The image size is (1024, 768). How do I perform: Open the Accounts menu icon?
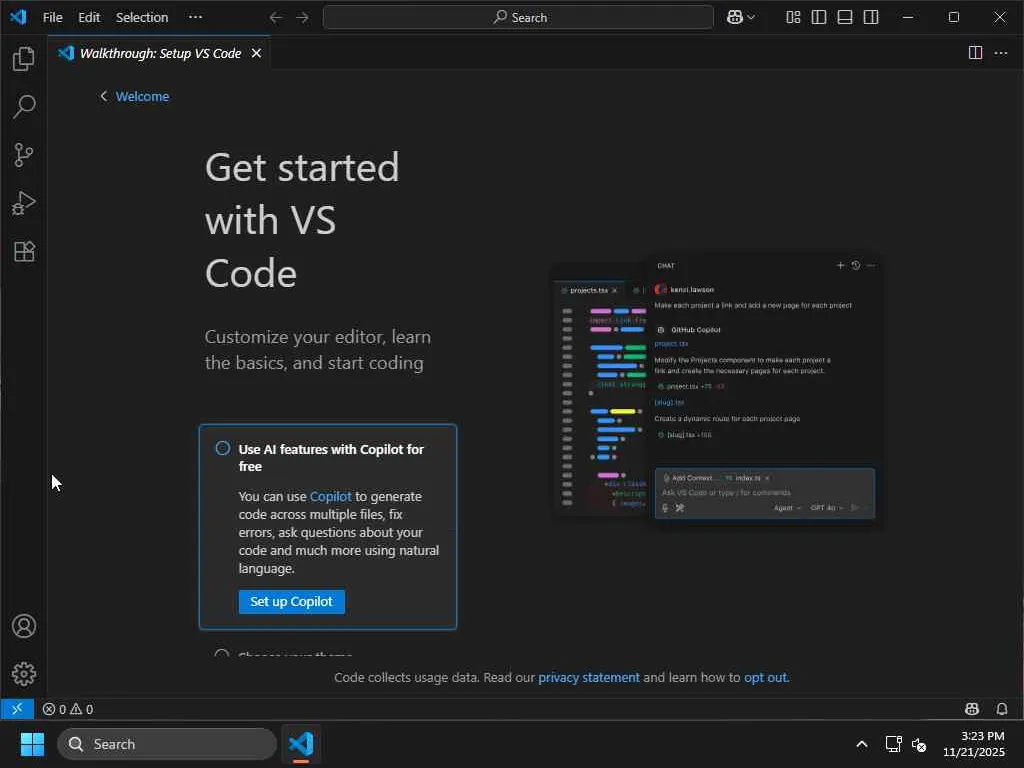click(24, 626)
